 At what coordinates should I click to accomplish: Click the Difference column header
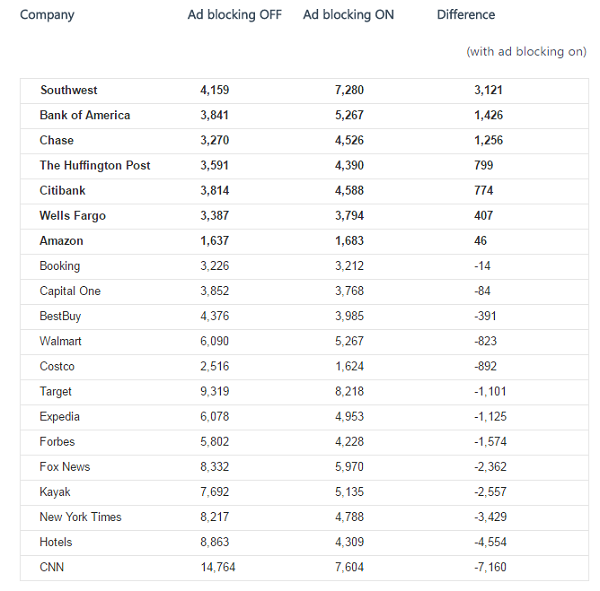466,15
